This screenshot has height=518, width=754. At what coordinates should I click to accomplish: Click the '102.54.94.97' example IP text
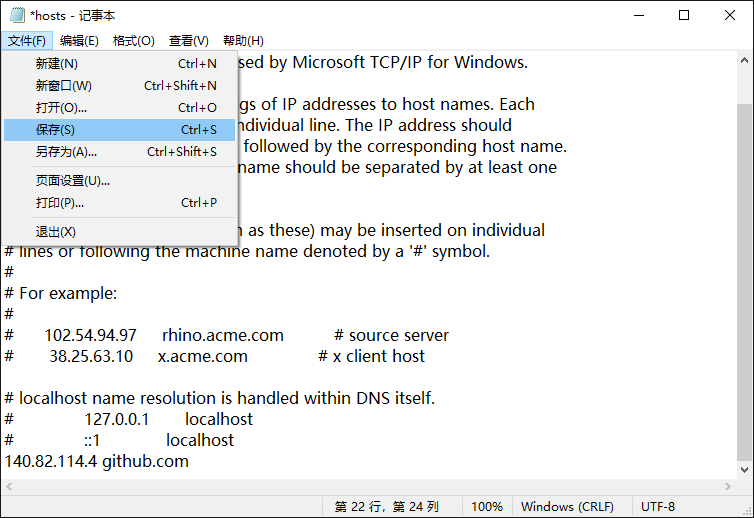[x=90, y=335]
